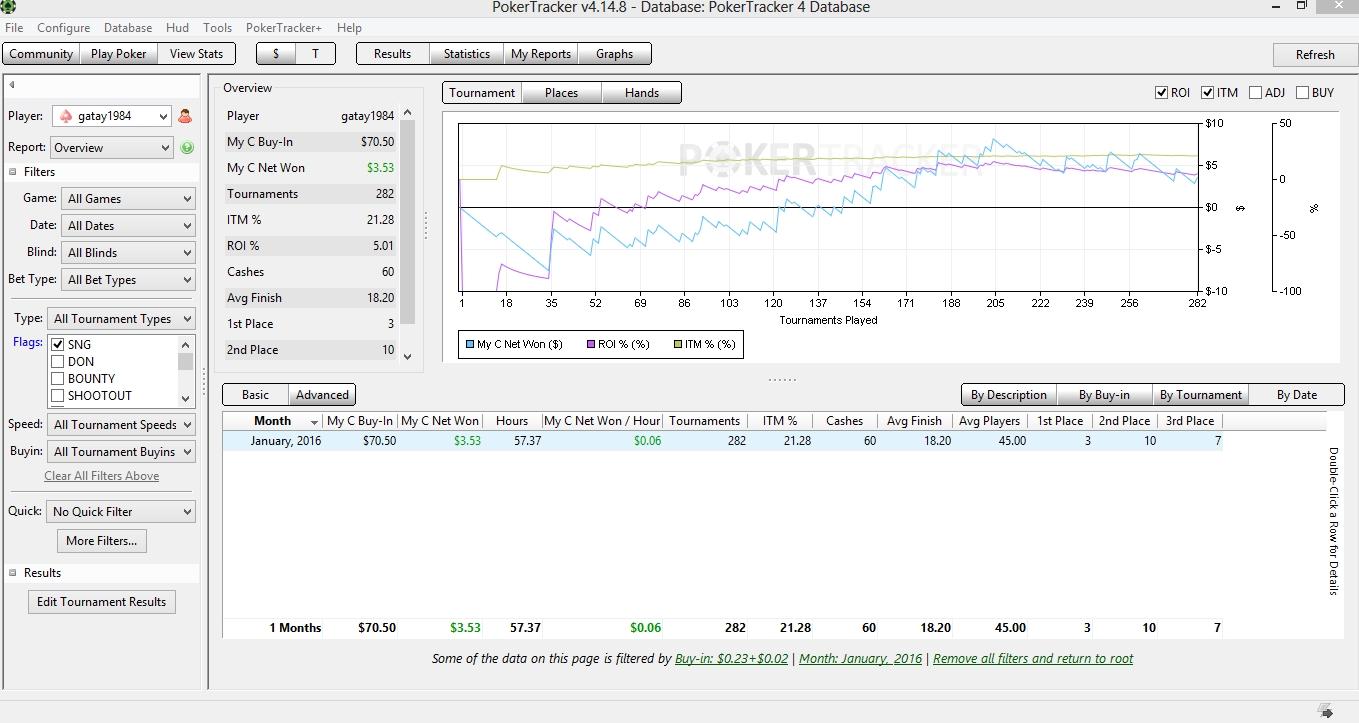Click the olive ITM % legend swatch
Screen dimensions: 1359x723
[x=676, y=344]
